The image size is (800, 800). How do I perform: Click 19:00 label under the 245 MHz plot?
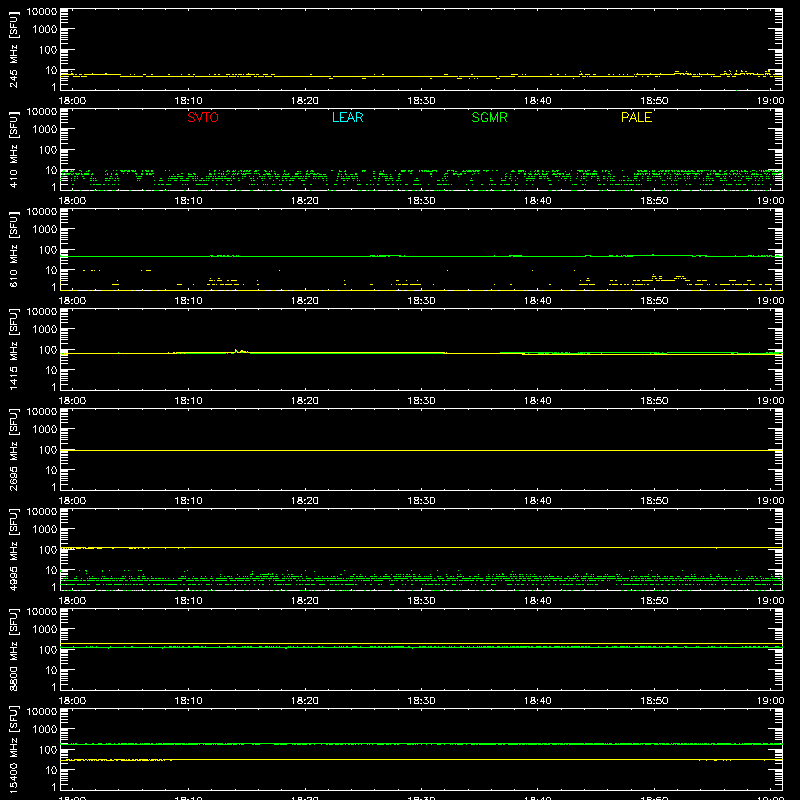click(x=770, y=101)
